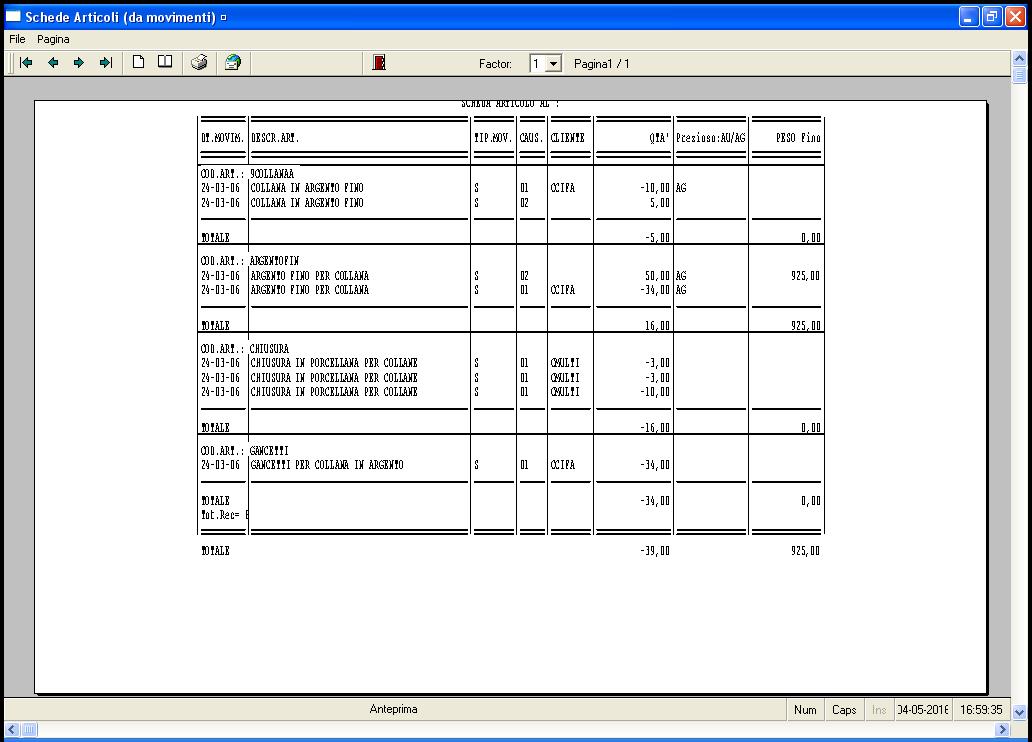This screenshot has height=742, width=1032.
Task: Click the CHIUSURA total quantity "-16,00"
Action: click(655, 427)
